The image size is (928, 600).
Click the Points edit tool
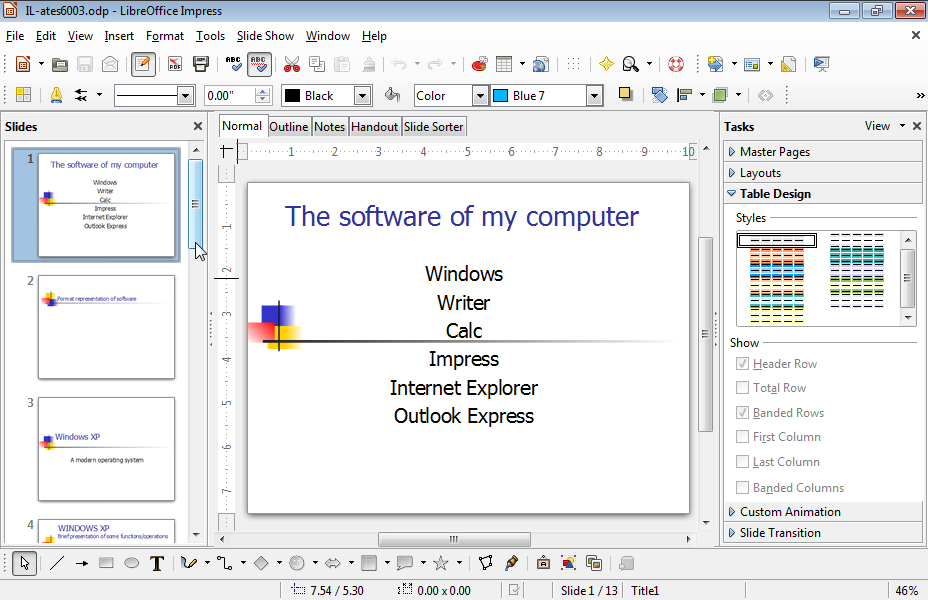486,563
